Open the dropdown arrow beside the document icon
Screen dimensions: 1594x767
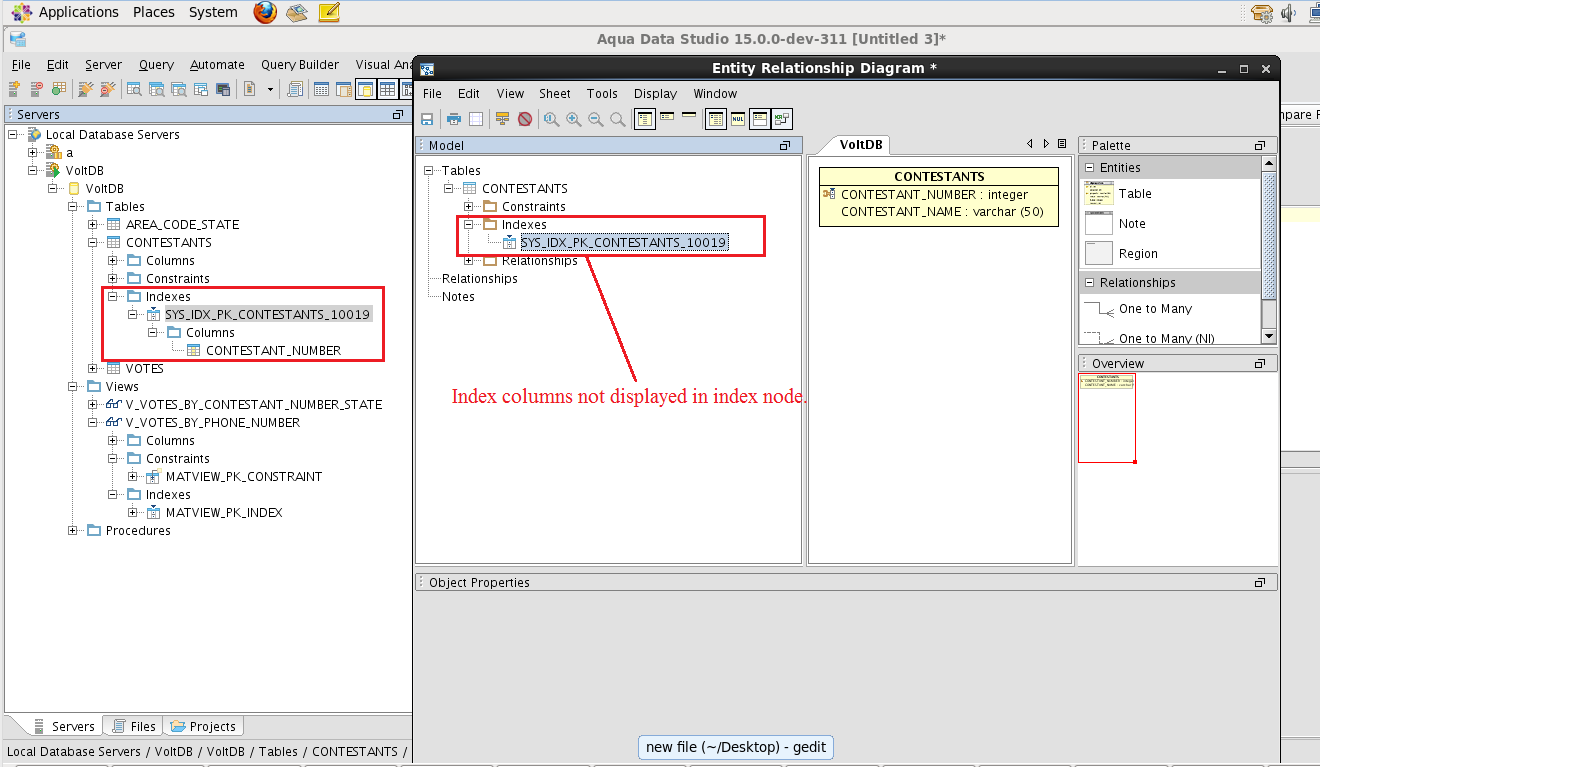(x=270, y=89)
